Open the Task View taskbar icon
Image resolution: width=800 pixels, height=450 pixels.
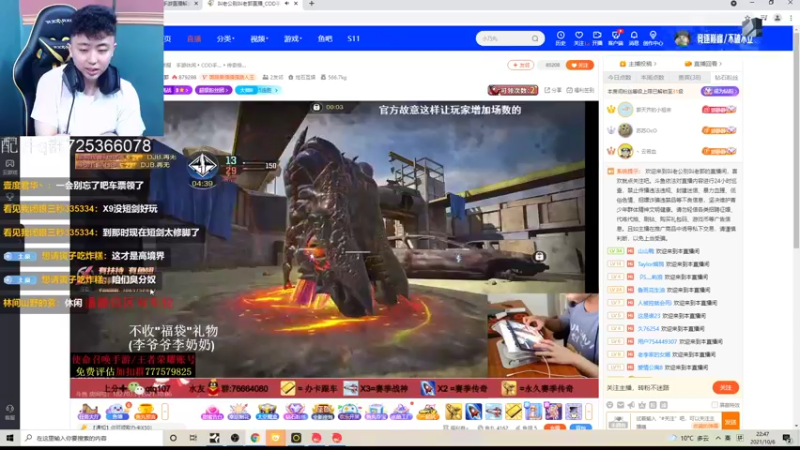(x=193, y=438)
